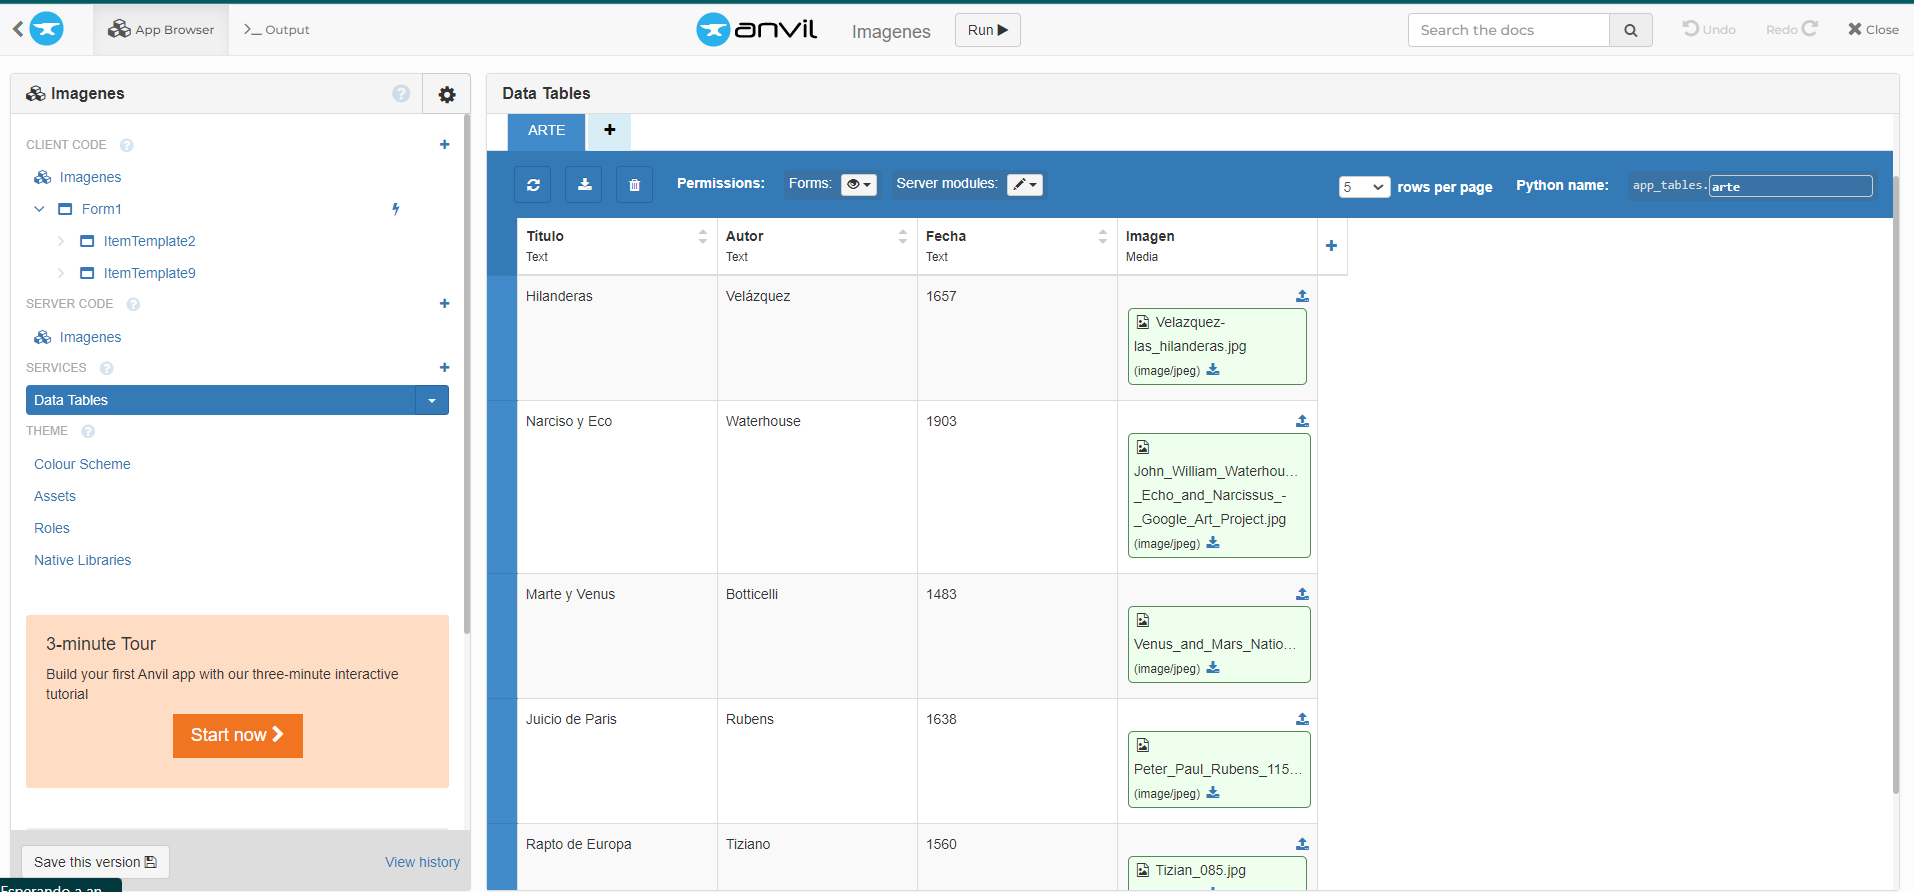Select Data Tables in the services list
Viewport: 1914px width, 892px height.
(x=220, y=400)
